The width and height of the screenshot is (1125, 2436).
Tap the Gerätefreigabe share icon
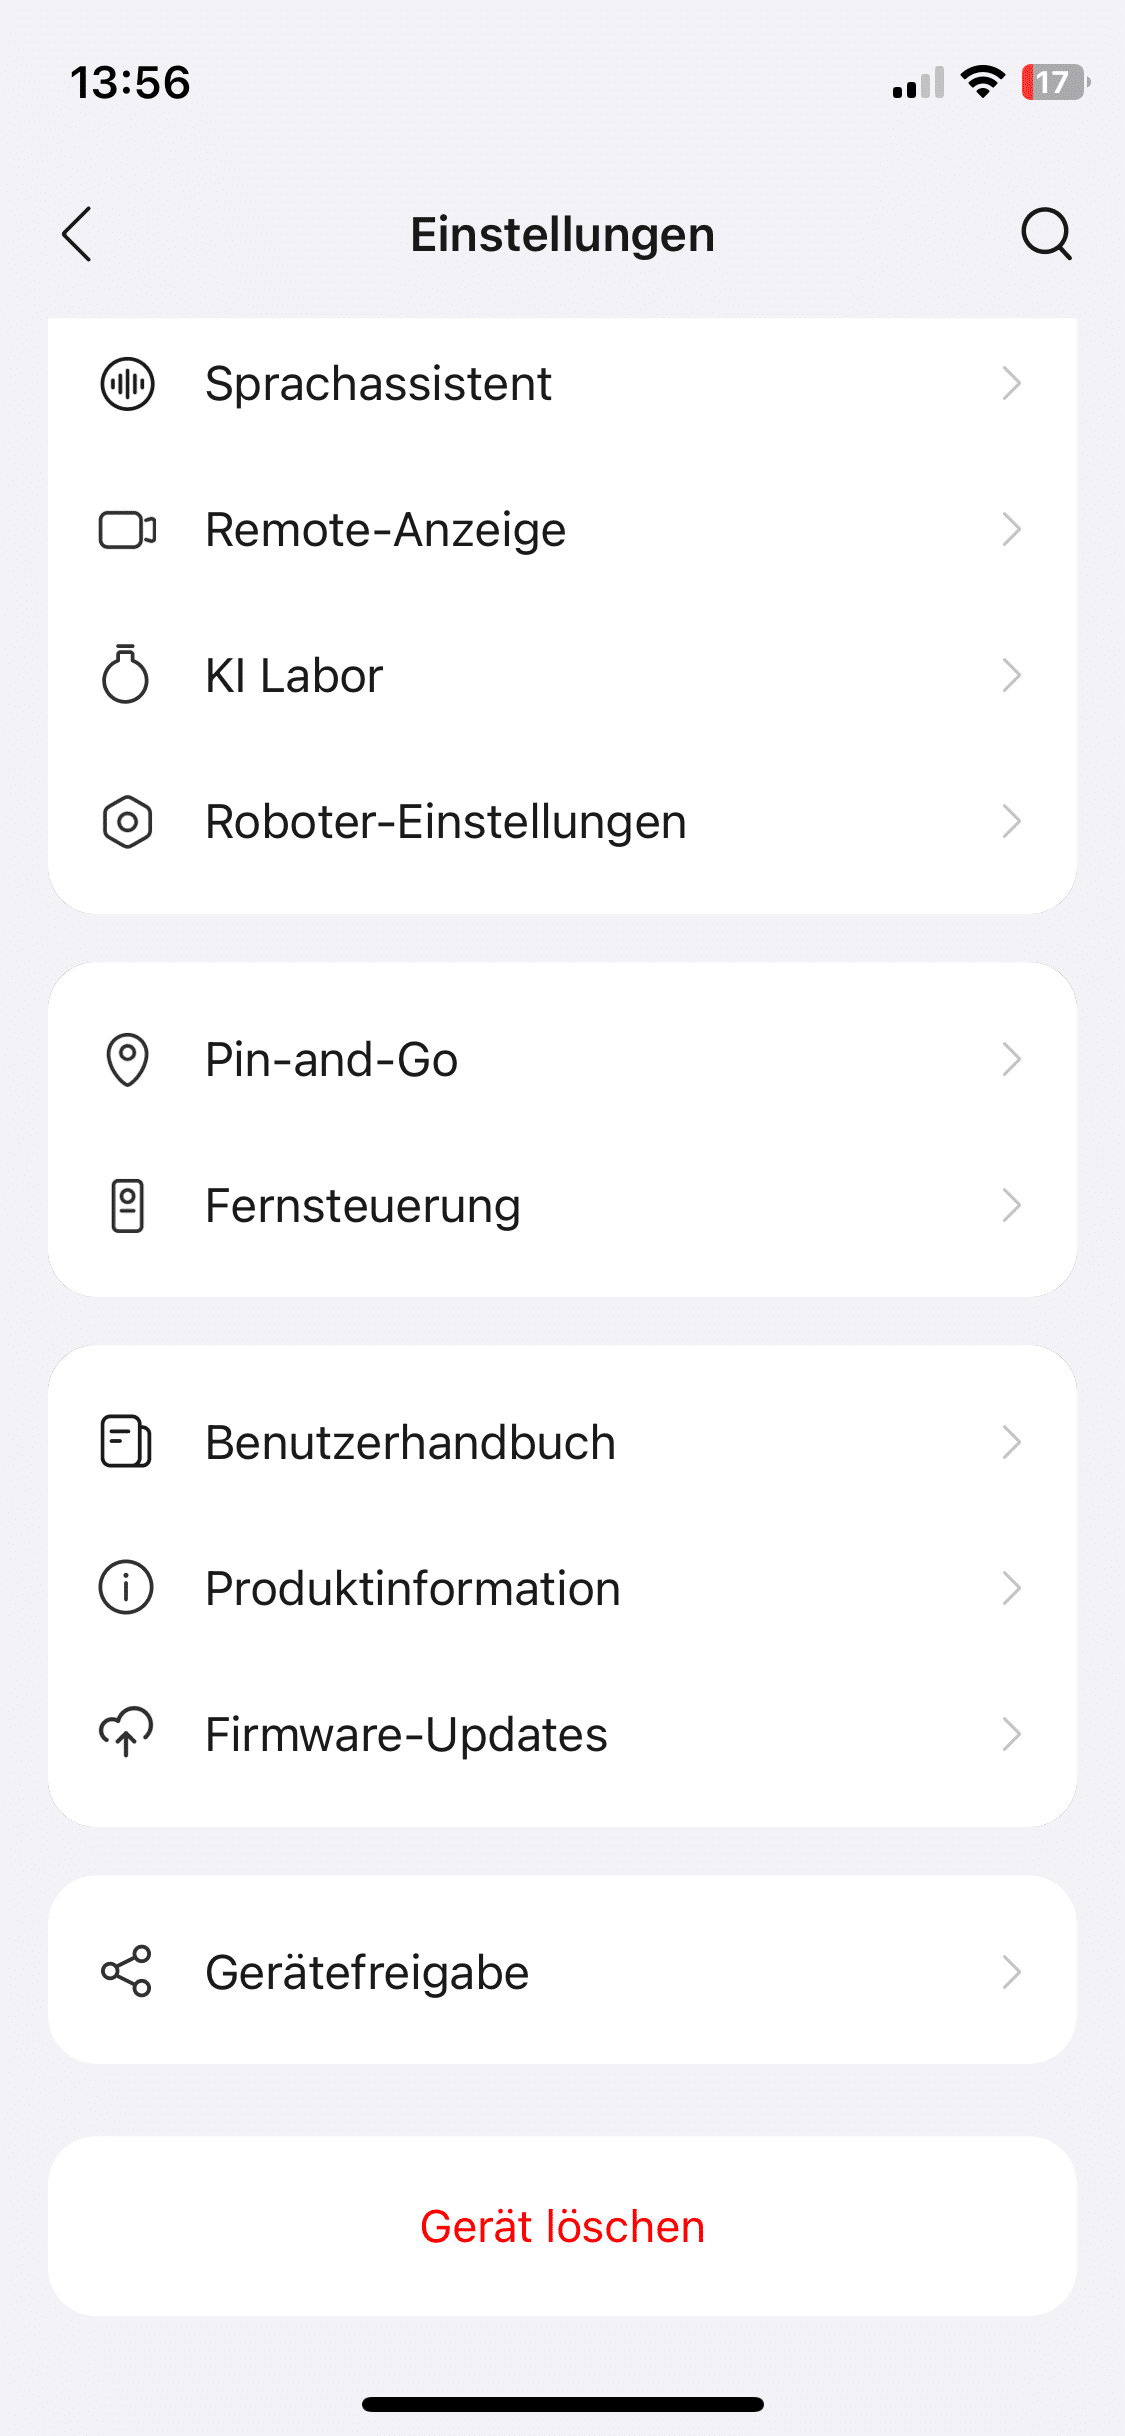[126, 1972]
